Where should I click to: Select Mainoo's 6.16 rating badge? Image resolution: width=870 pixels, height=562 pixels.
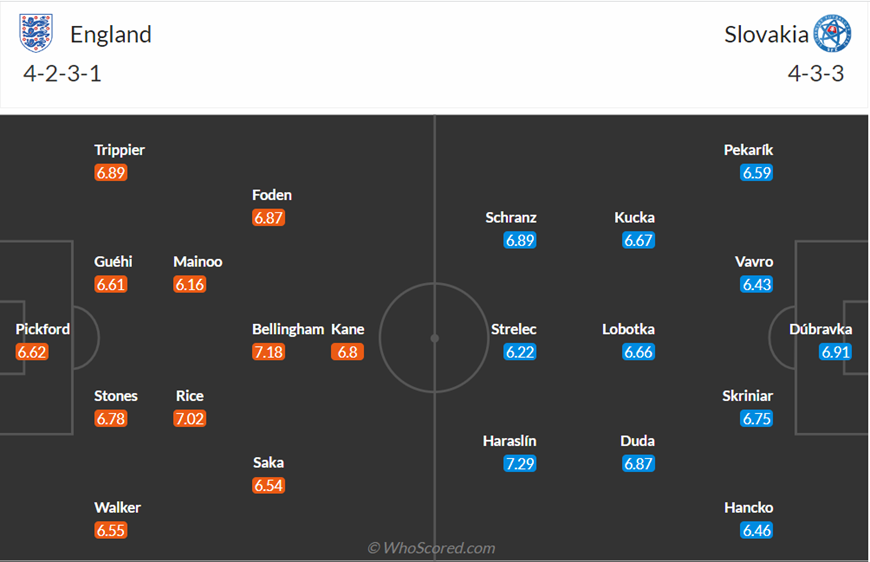coord(190,285)
